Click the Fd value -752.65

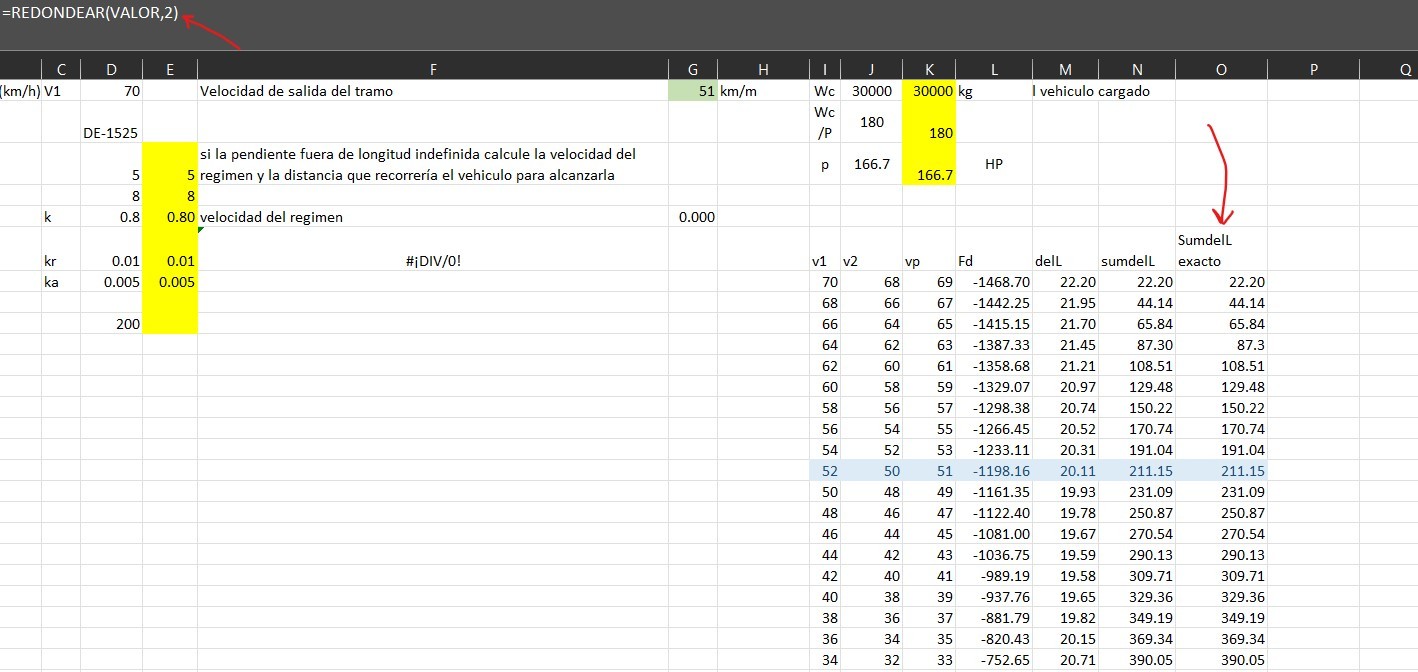[994, 660]
